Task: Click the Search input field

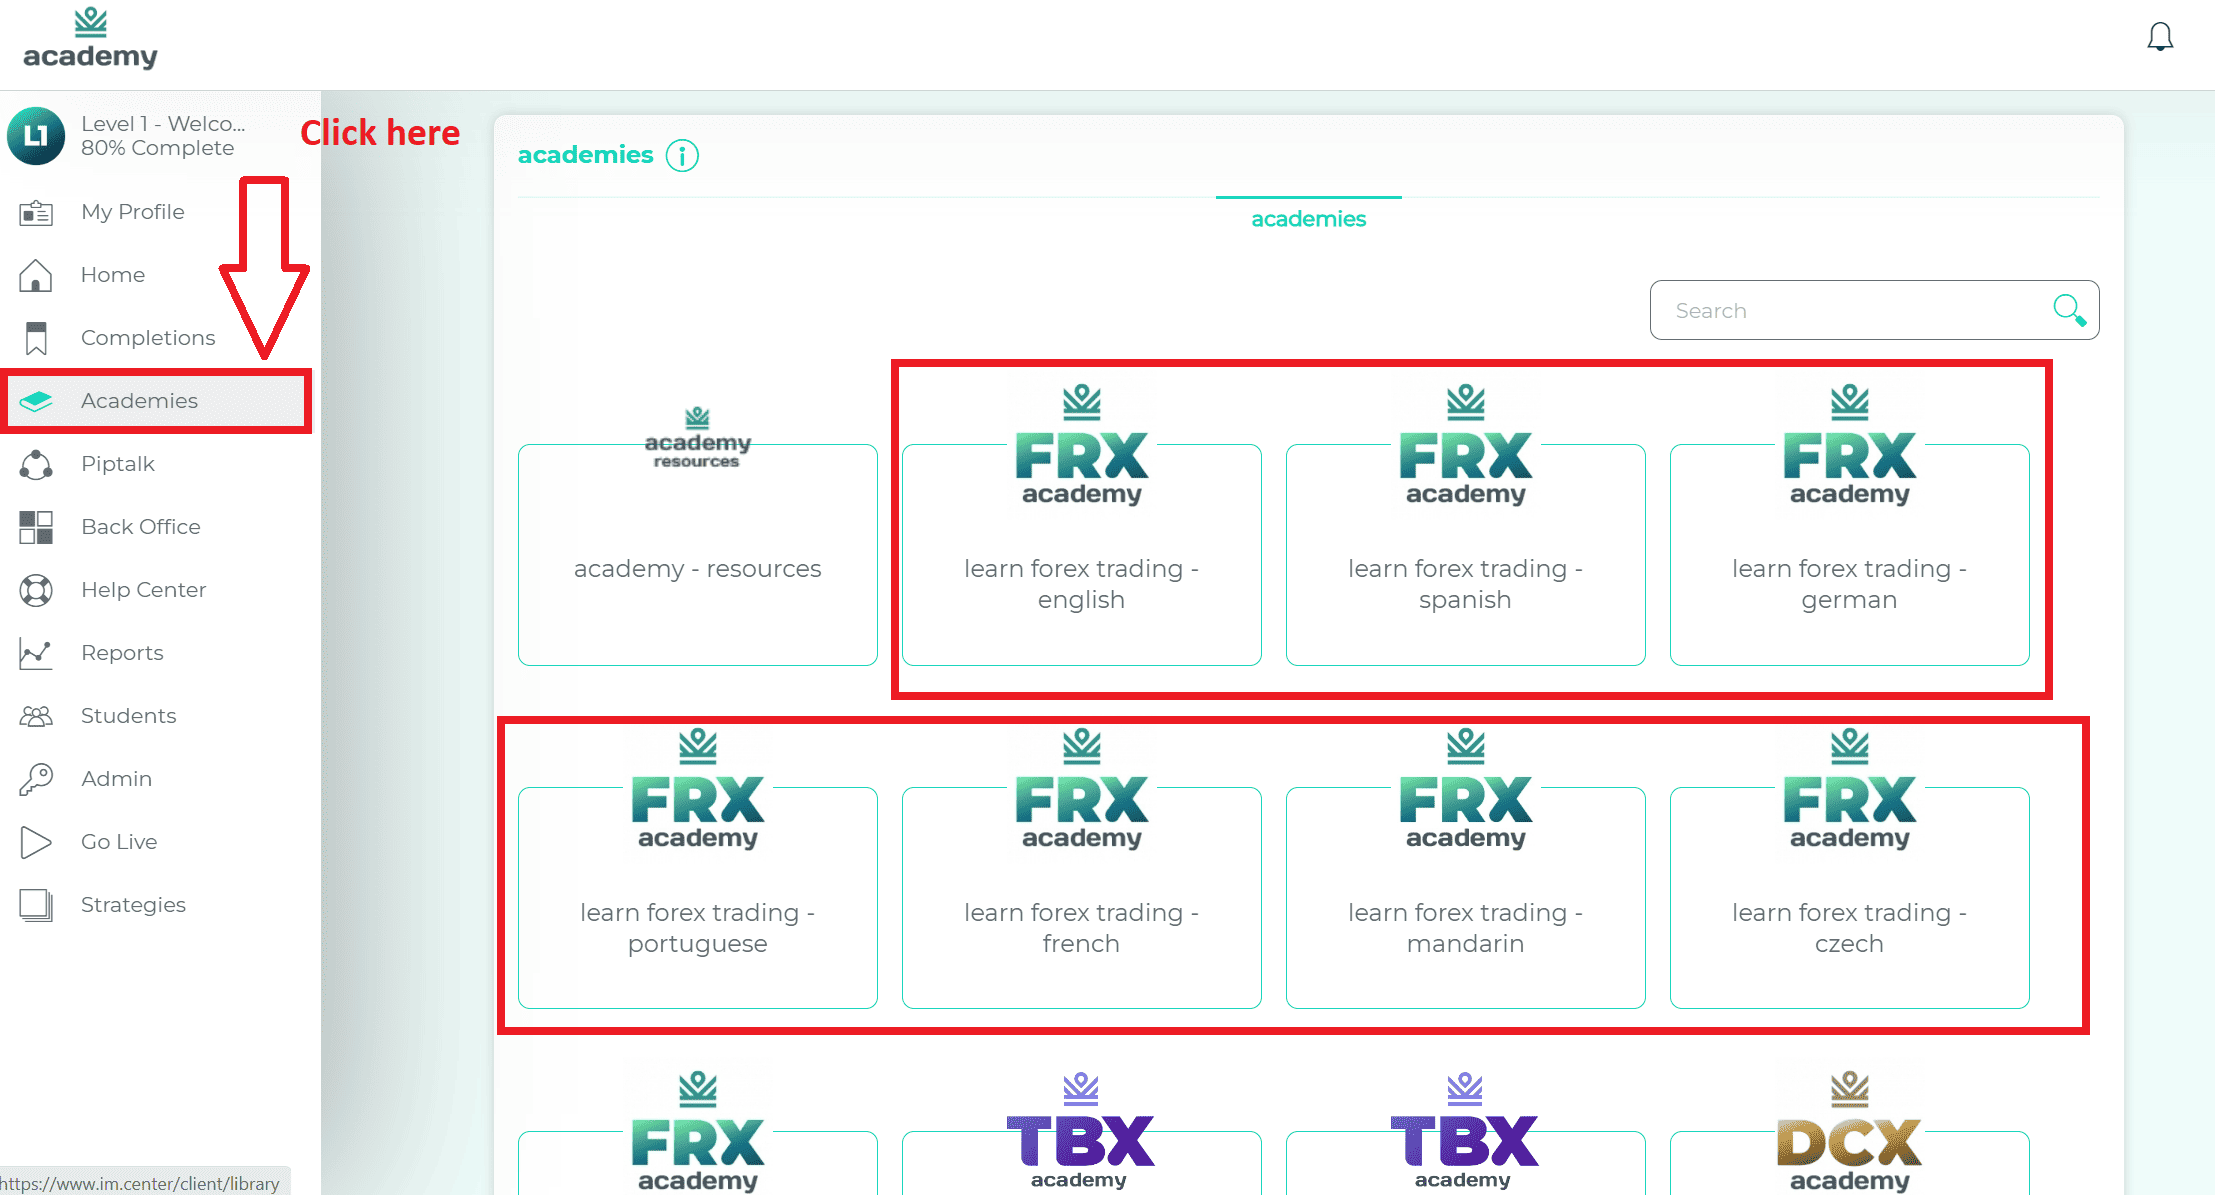Action: (1874, 310)
